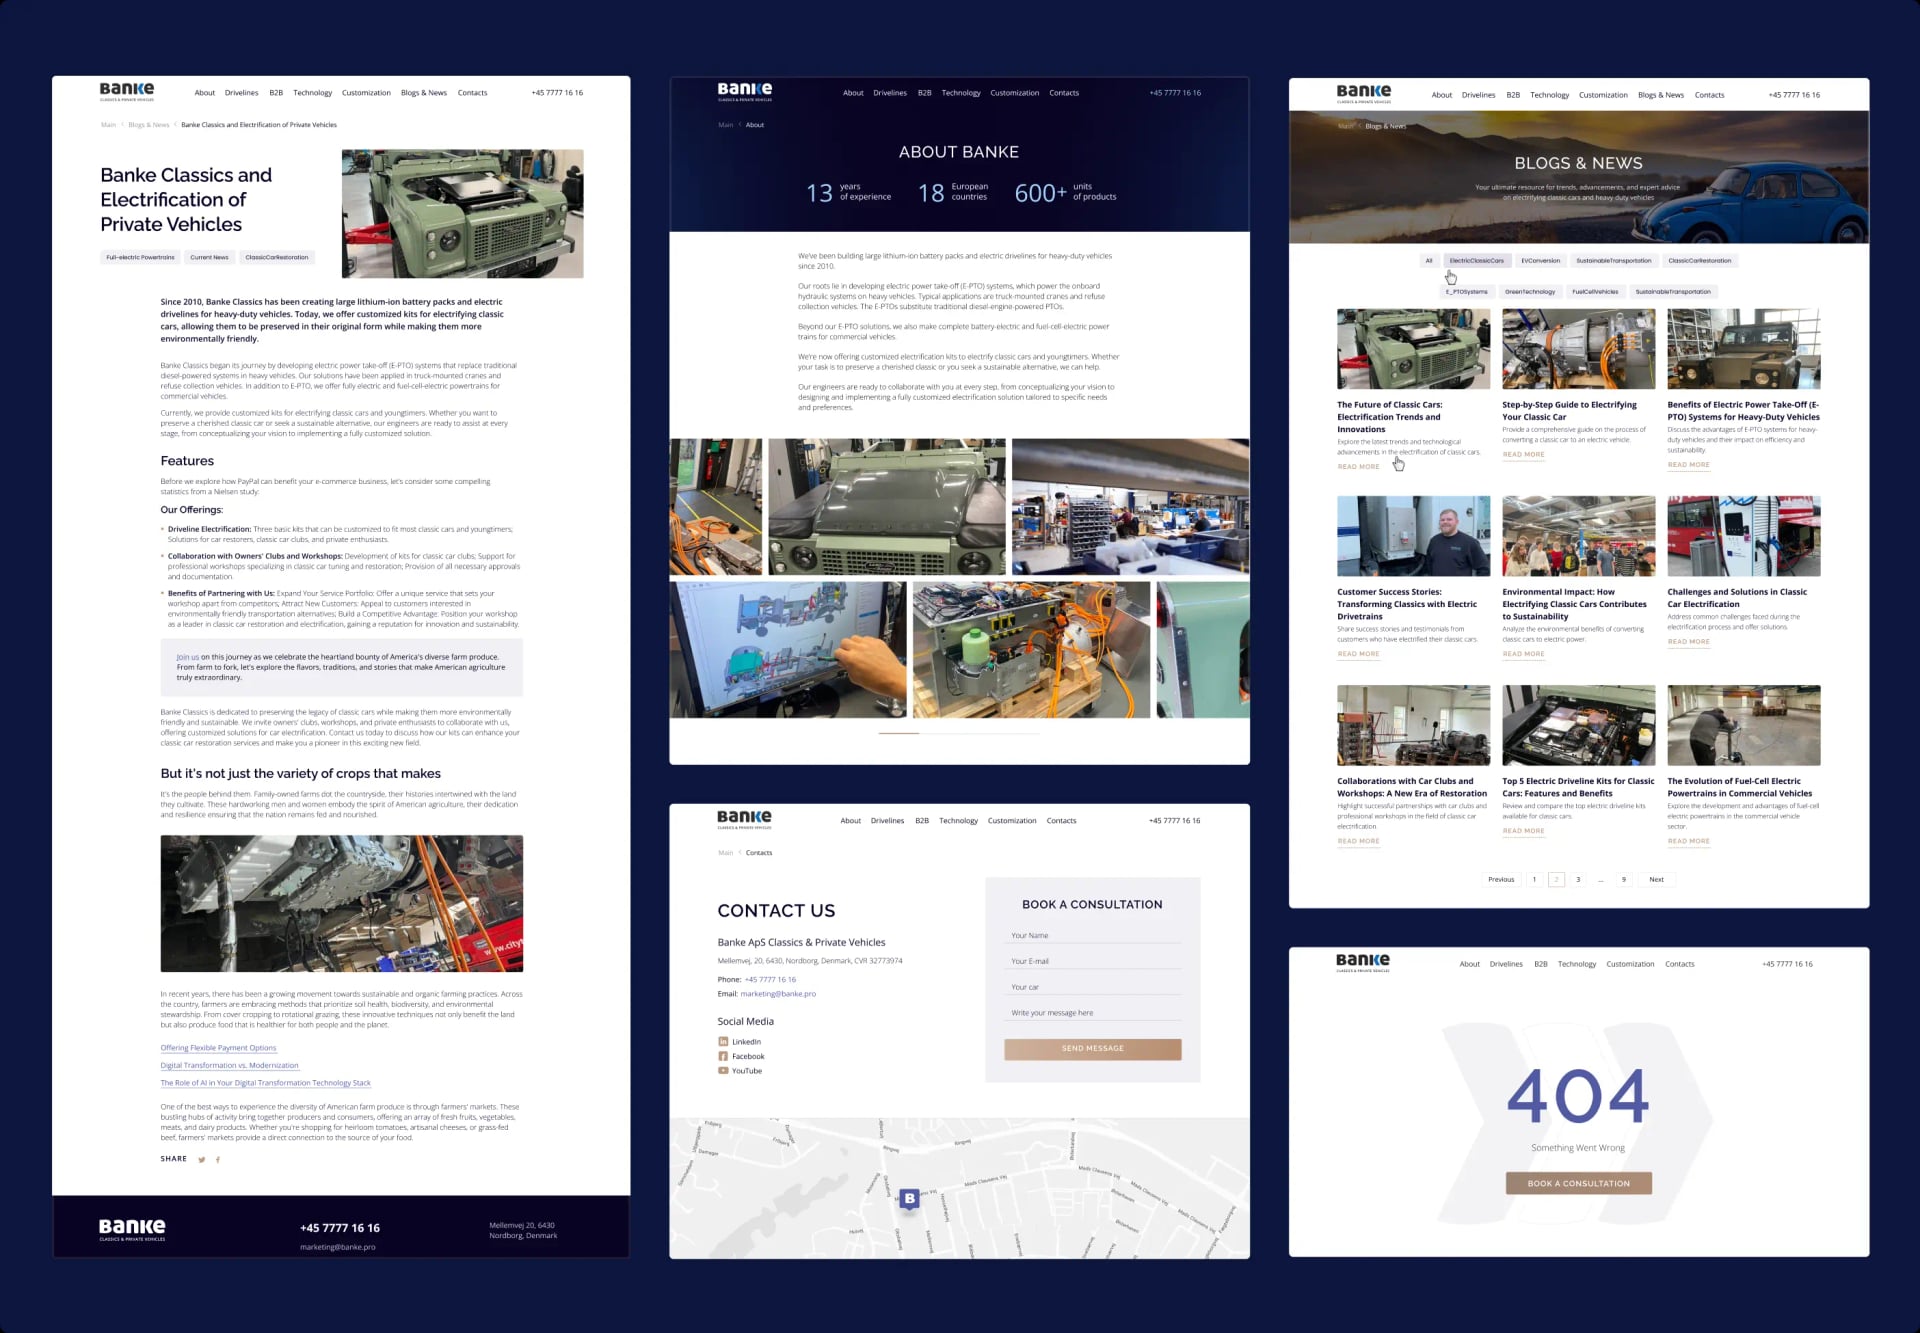Click the YouTube icon under Social Media
Viewport: 1920px width, 1333px height.
click(723, 1071)
